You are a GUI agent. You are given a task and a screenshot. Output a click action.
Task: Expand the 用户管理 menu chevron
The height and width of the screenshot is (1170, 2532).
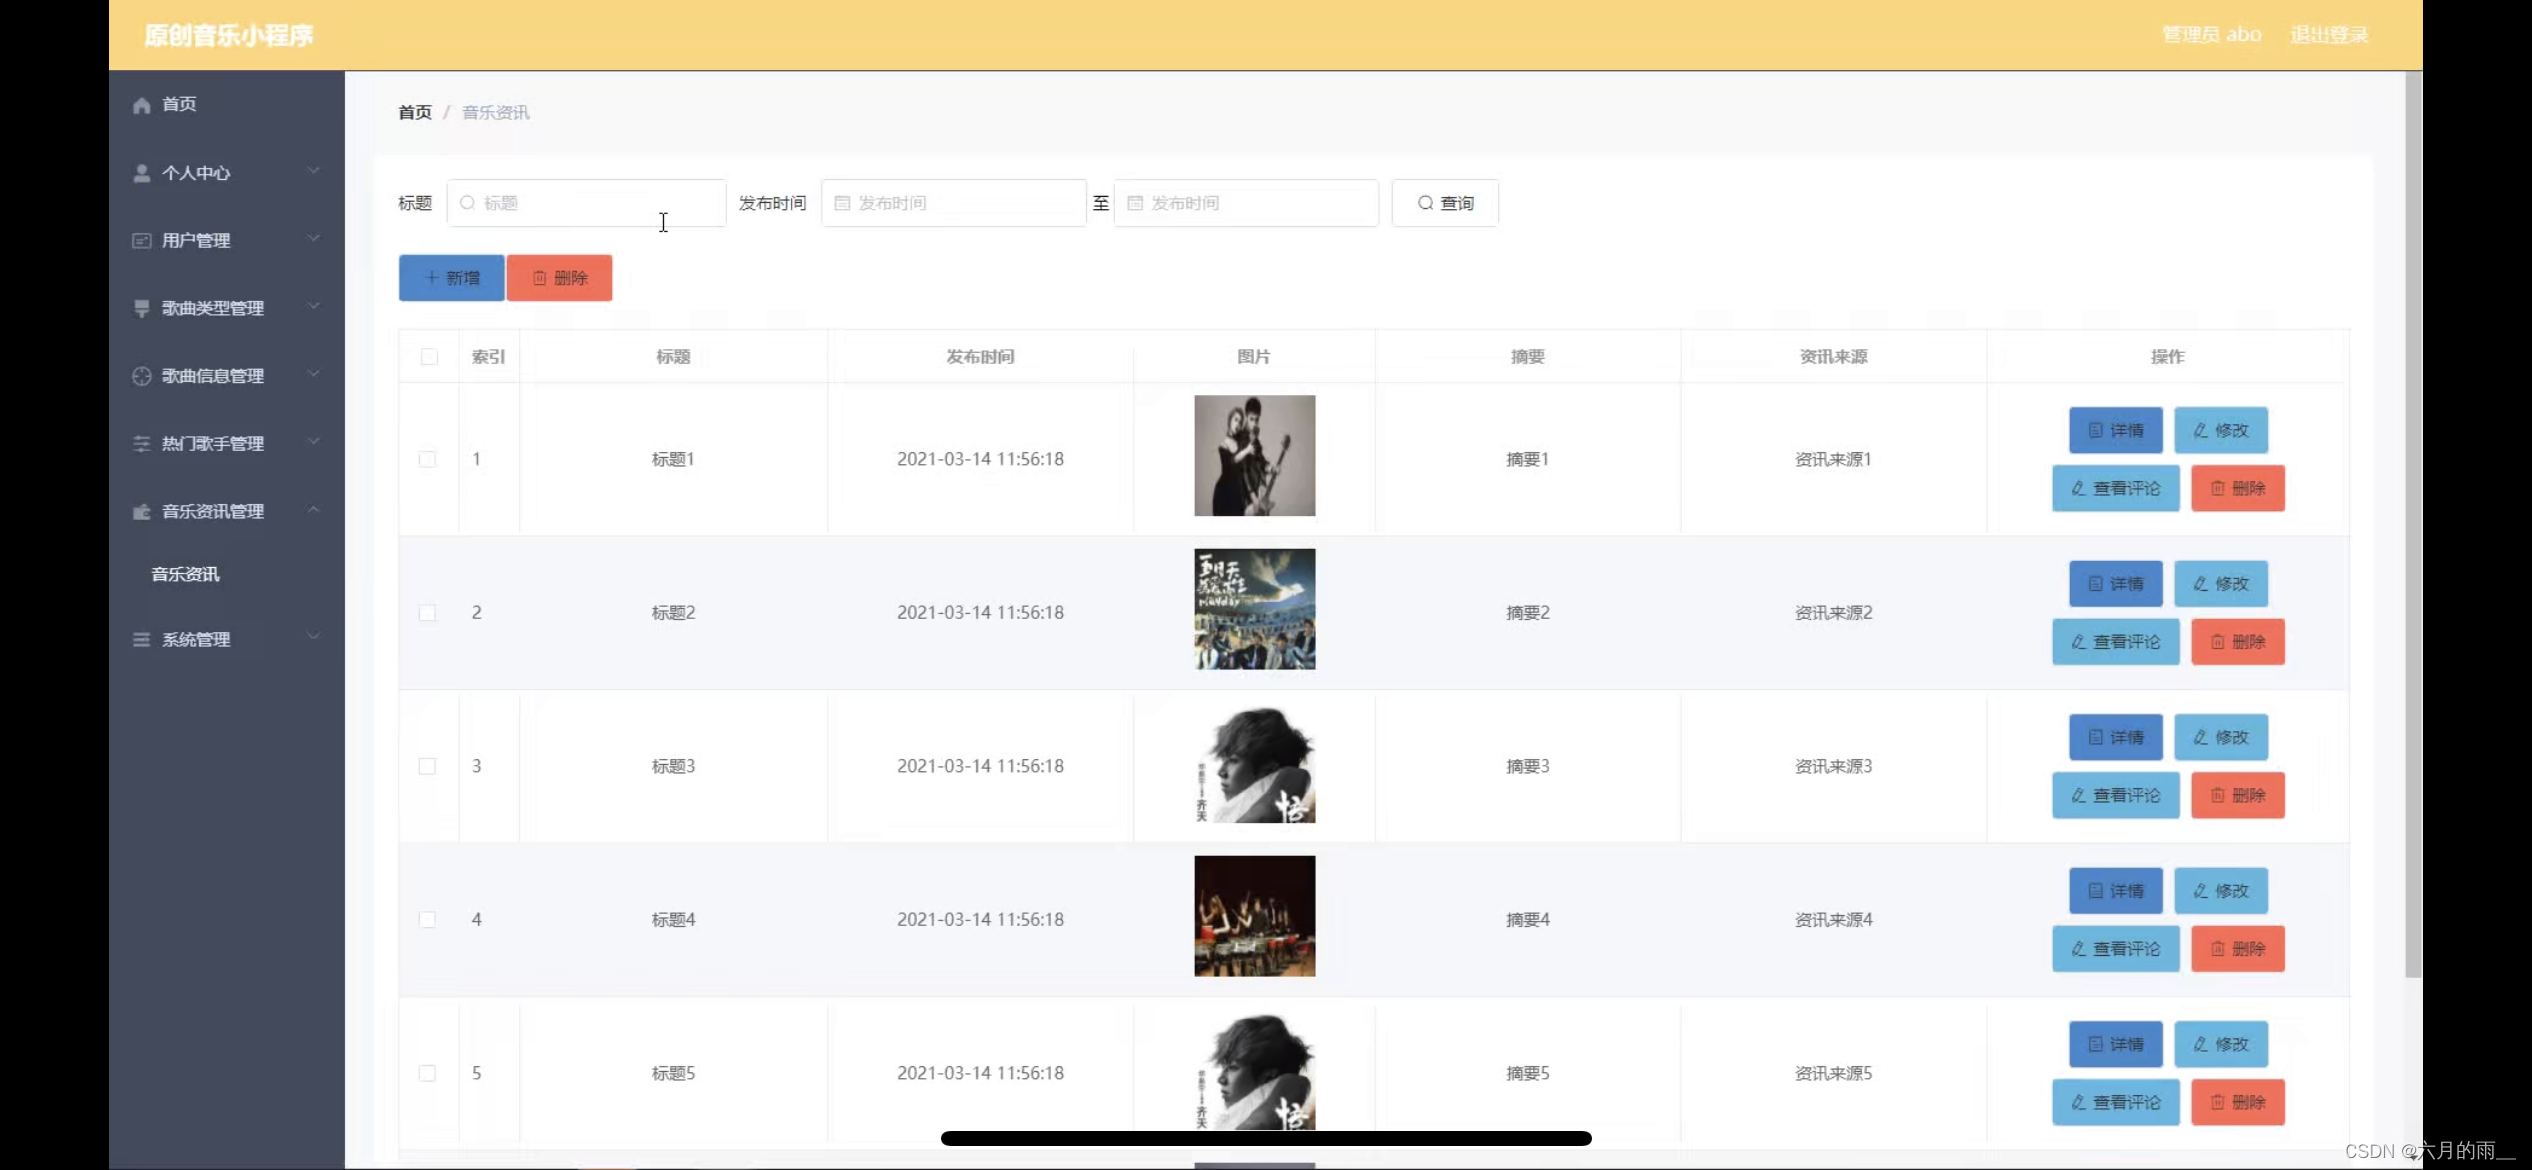coord(313,239)
